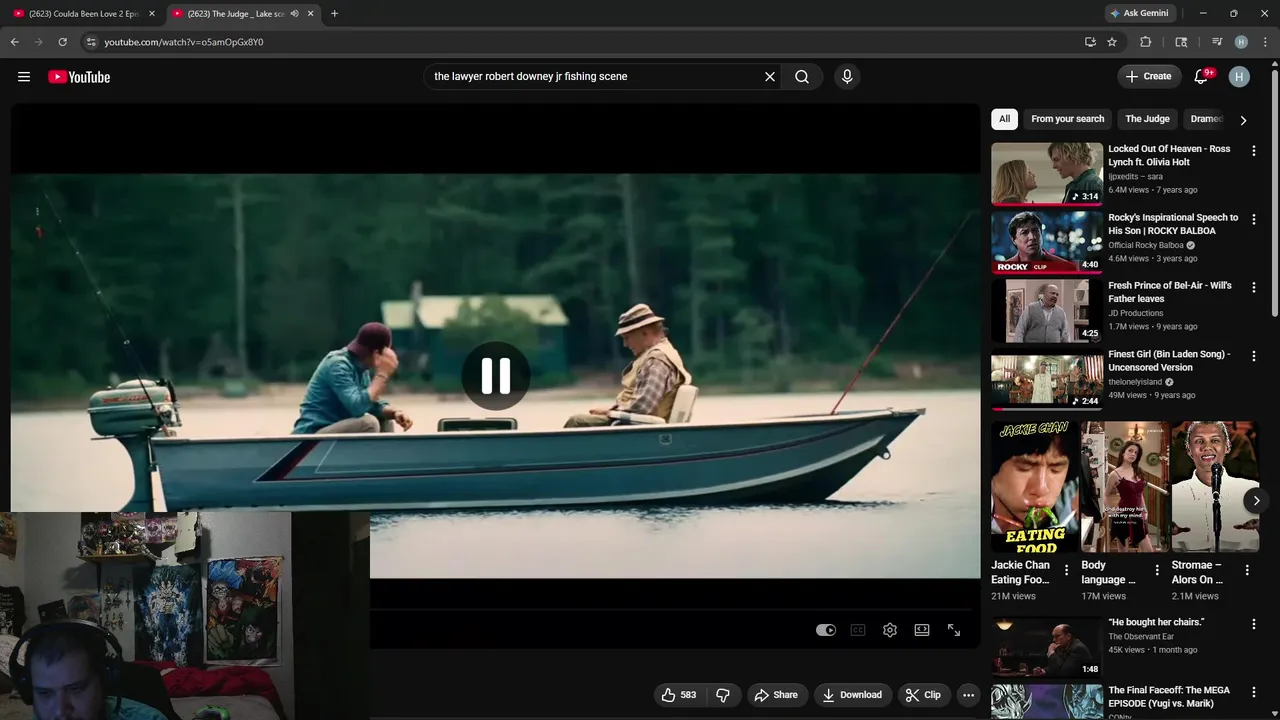The height and width of the screenshot is (720, 1280).
Task: Open browser extensions puzzle icon
Action: [x=1145, y=42]
